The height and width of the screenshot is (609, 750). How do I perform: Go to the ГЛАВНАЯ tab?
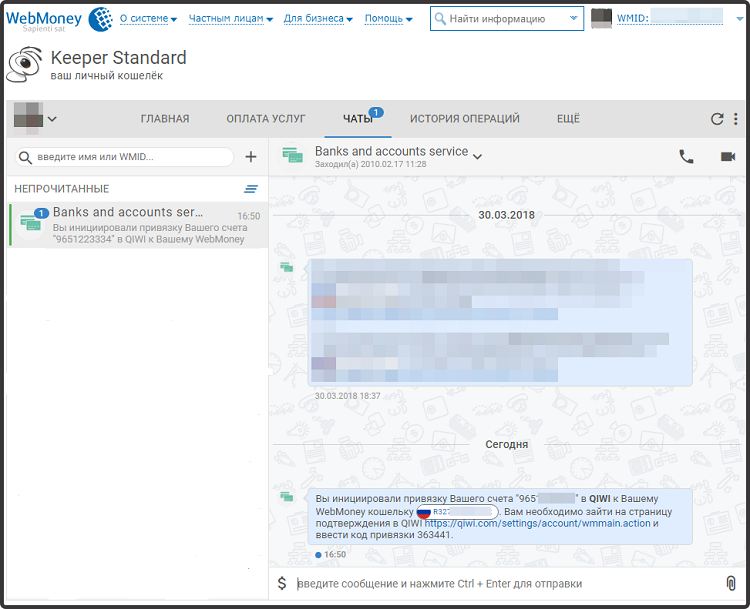165,119
